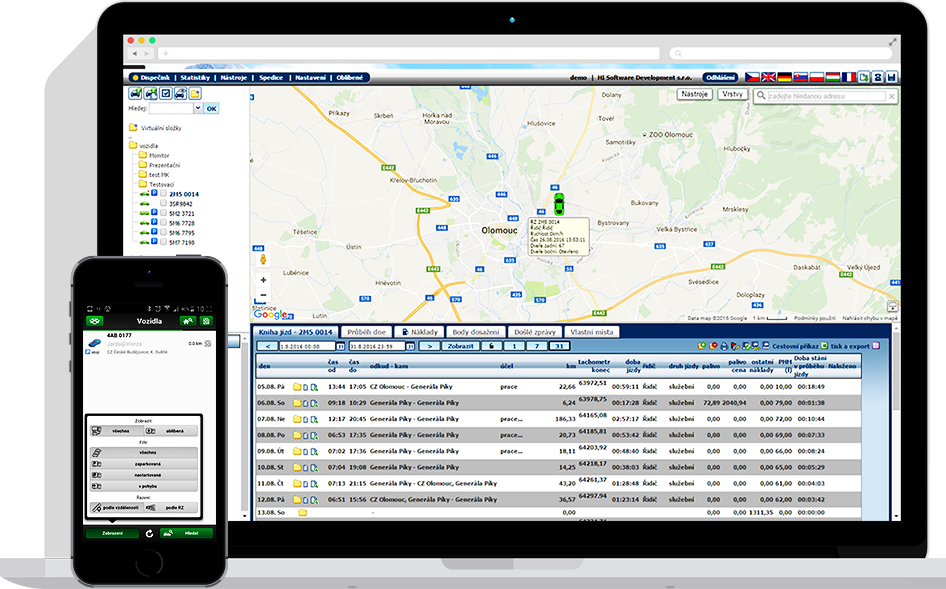The height and width of the screenshot is (589, 946).
Task: Click the Odhlášení logout button
Action: 720,77
